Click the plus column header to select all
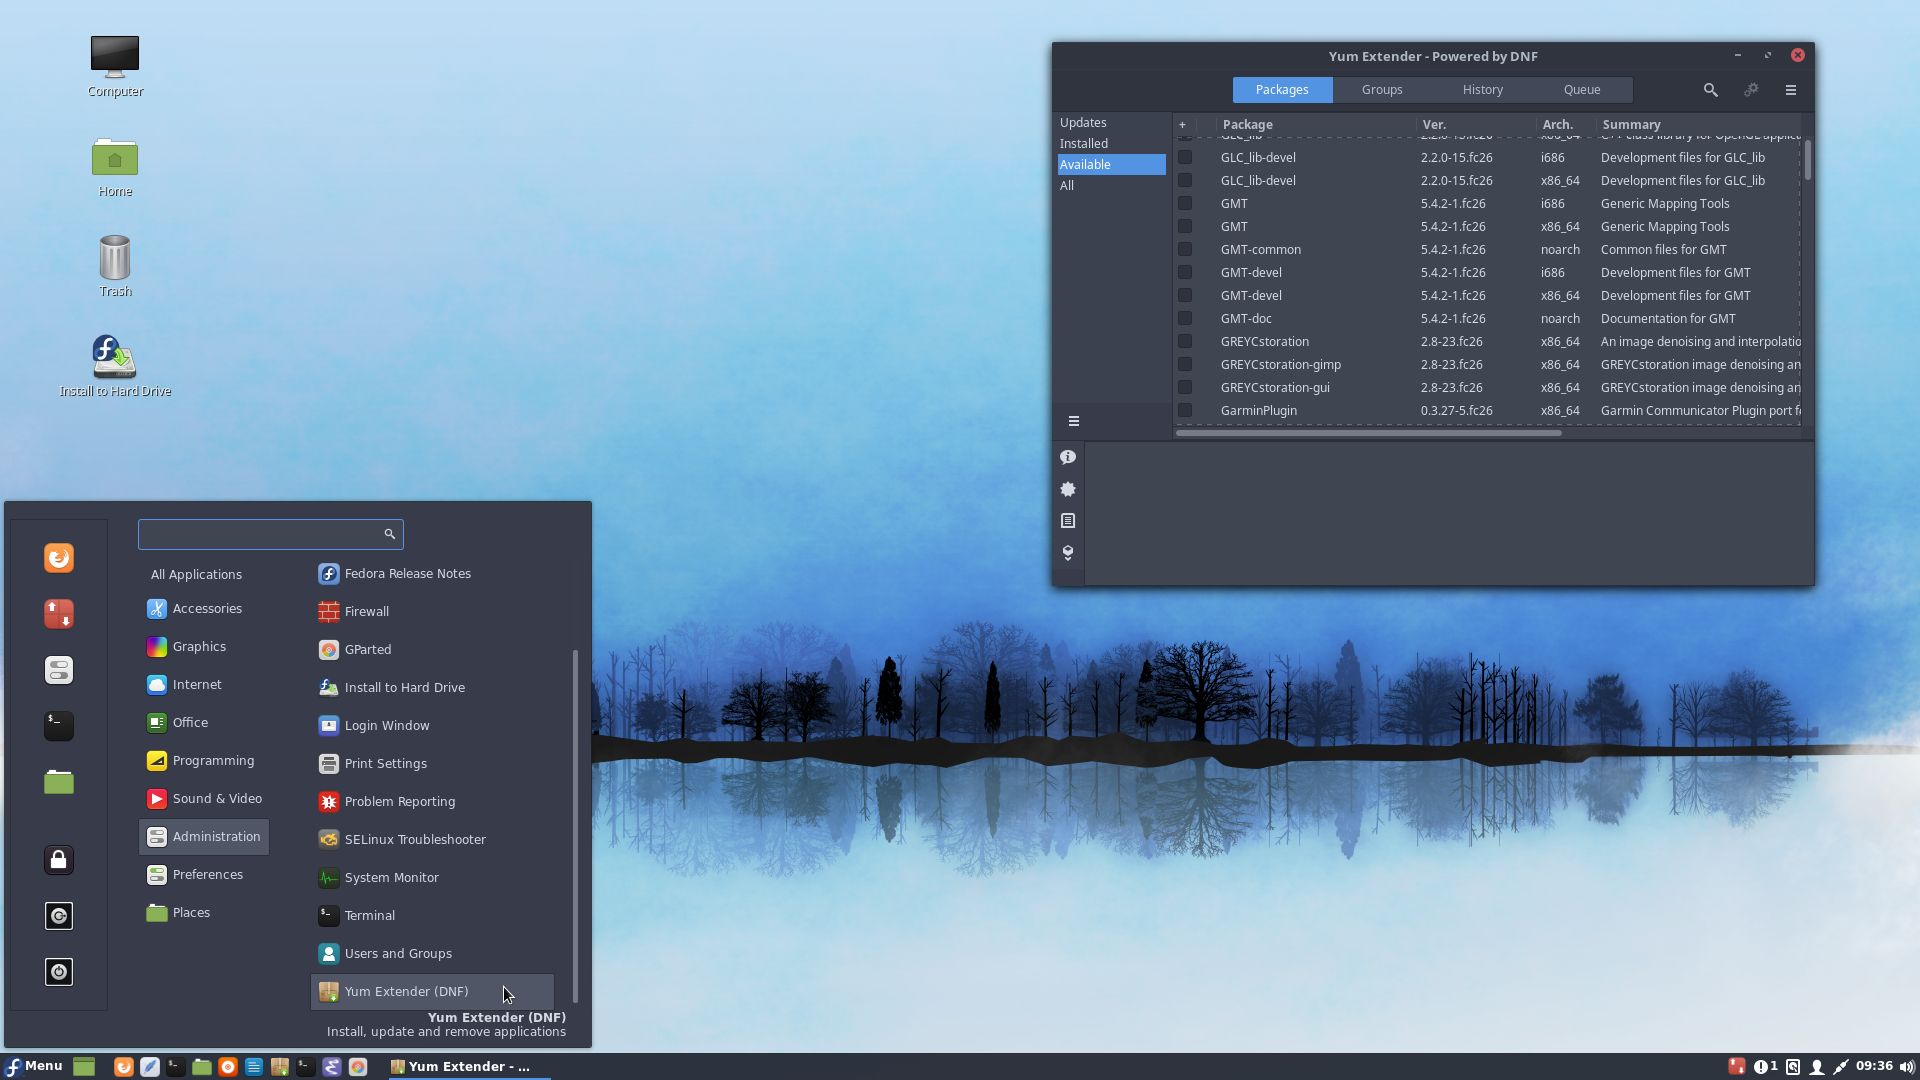The image size is (1920, 1080). click(x=1183, y=125)
